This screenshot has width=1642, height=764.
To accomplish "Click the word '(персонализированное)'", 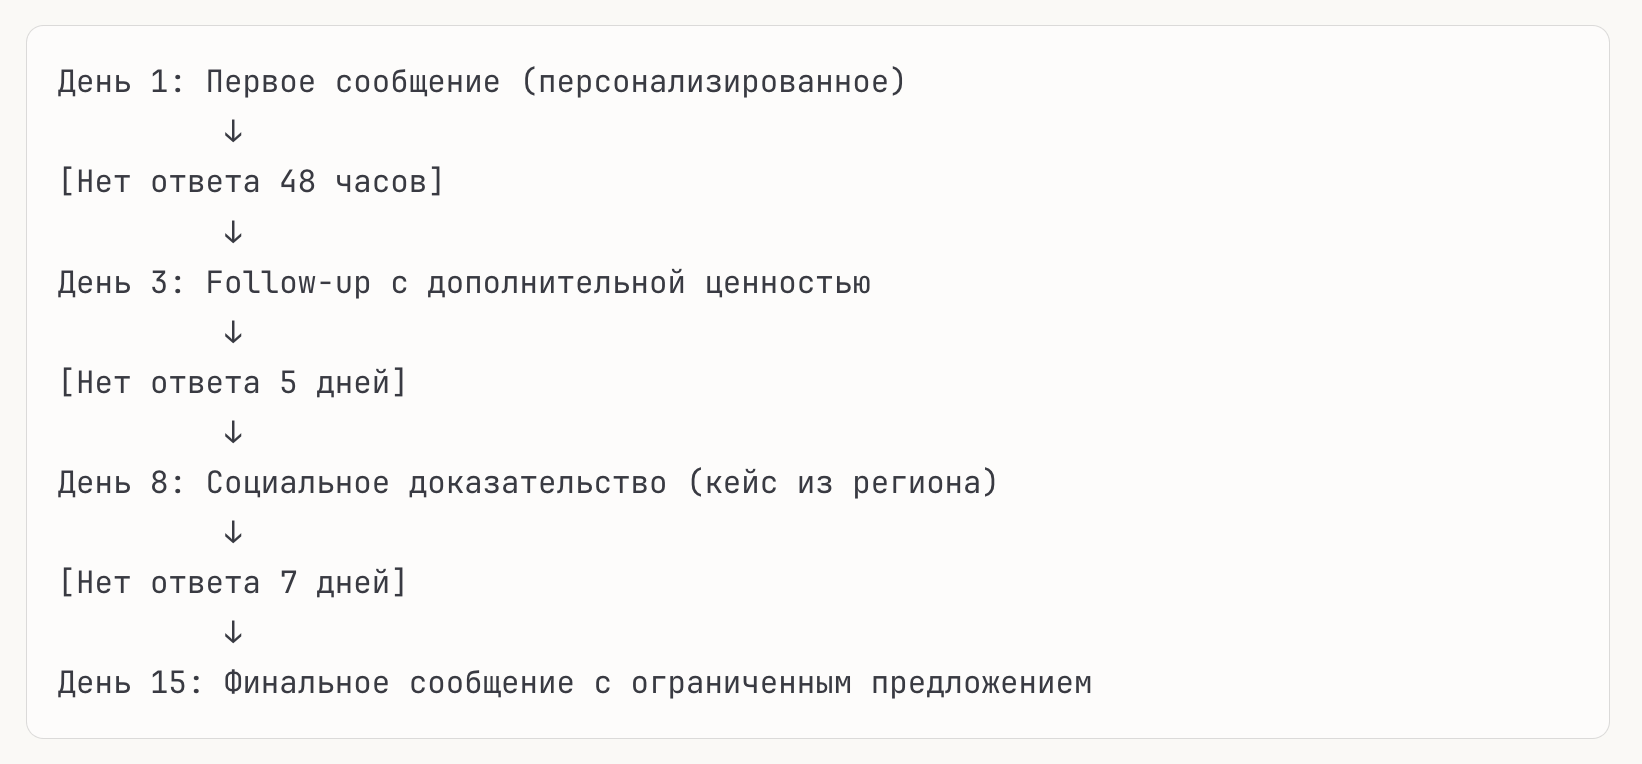I will point(713,82).
